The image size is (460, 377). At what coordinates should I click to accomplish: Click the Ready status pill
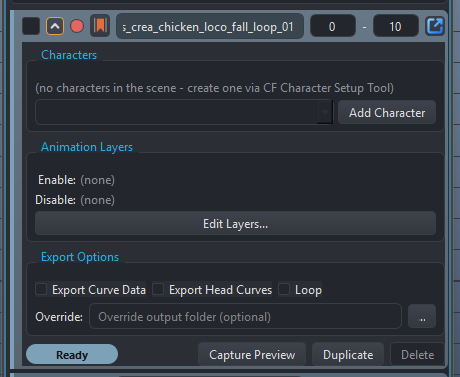[72, 354]
